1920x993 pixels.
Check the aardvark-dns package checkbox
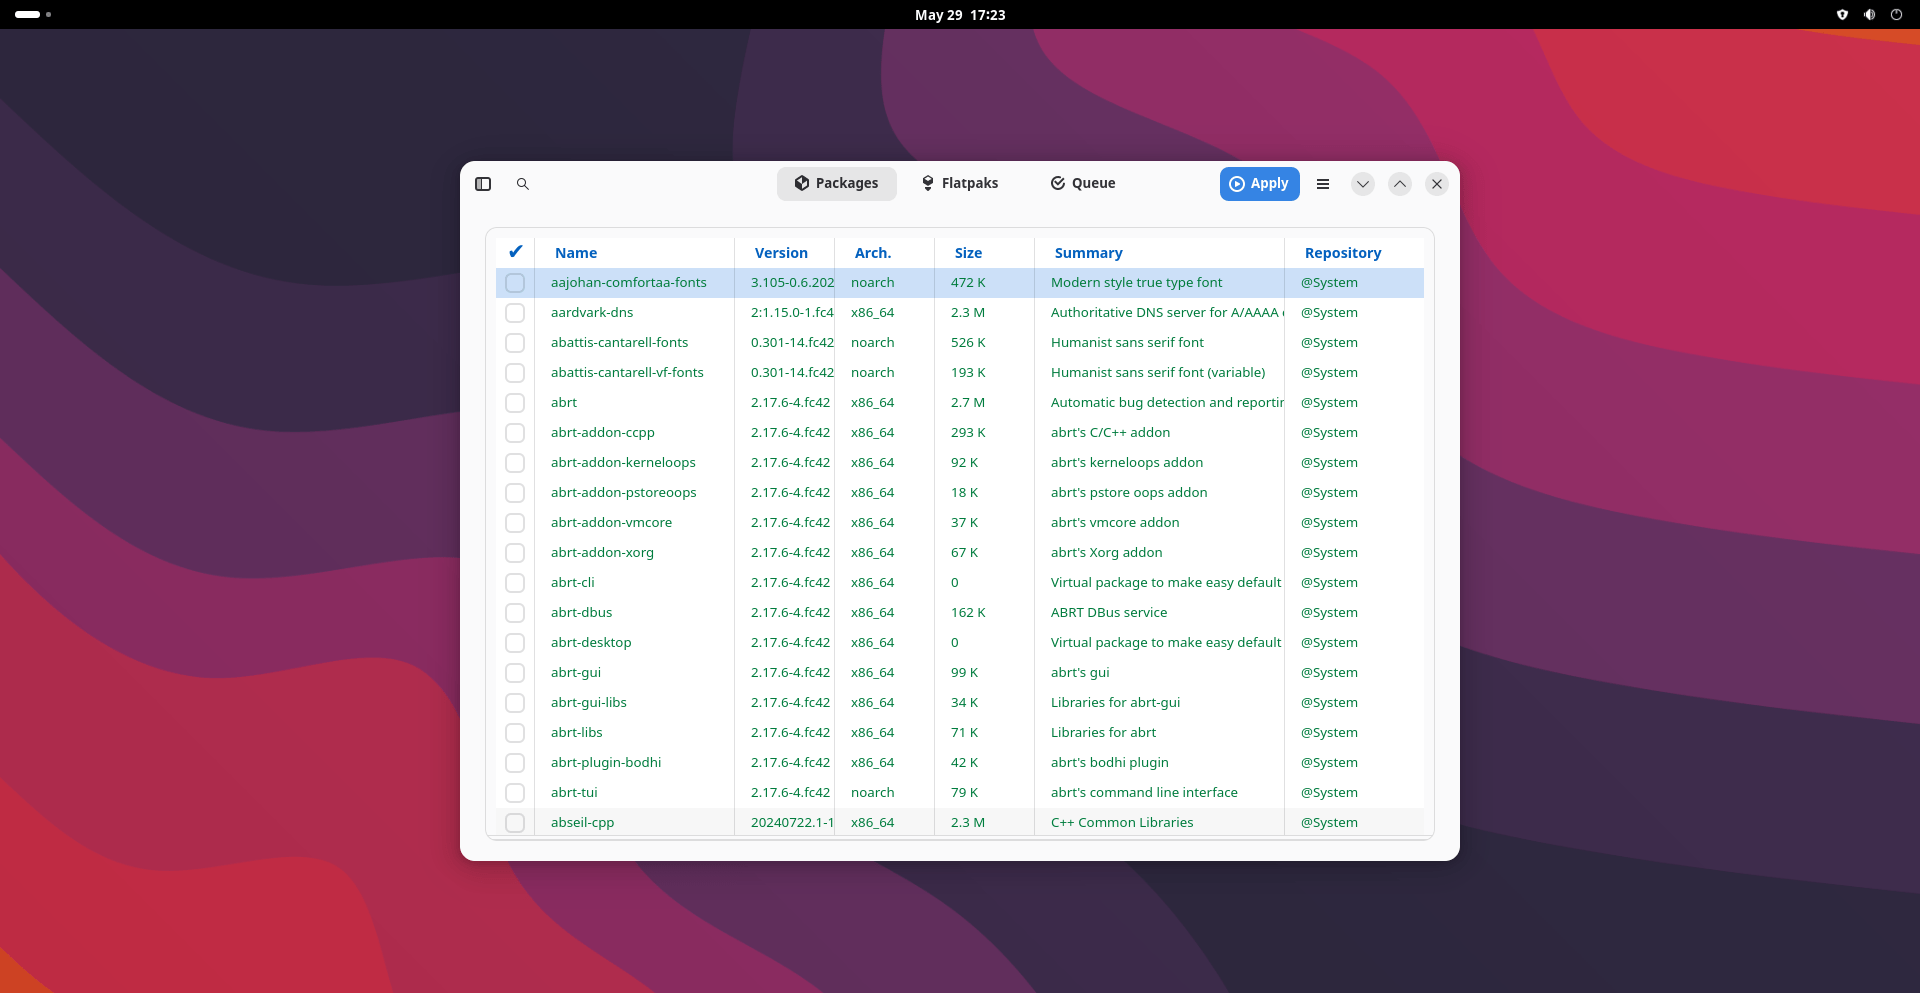(515, 313)
